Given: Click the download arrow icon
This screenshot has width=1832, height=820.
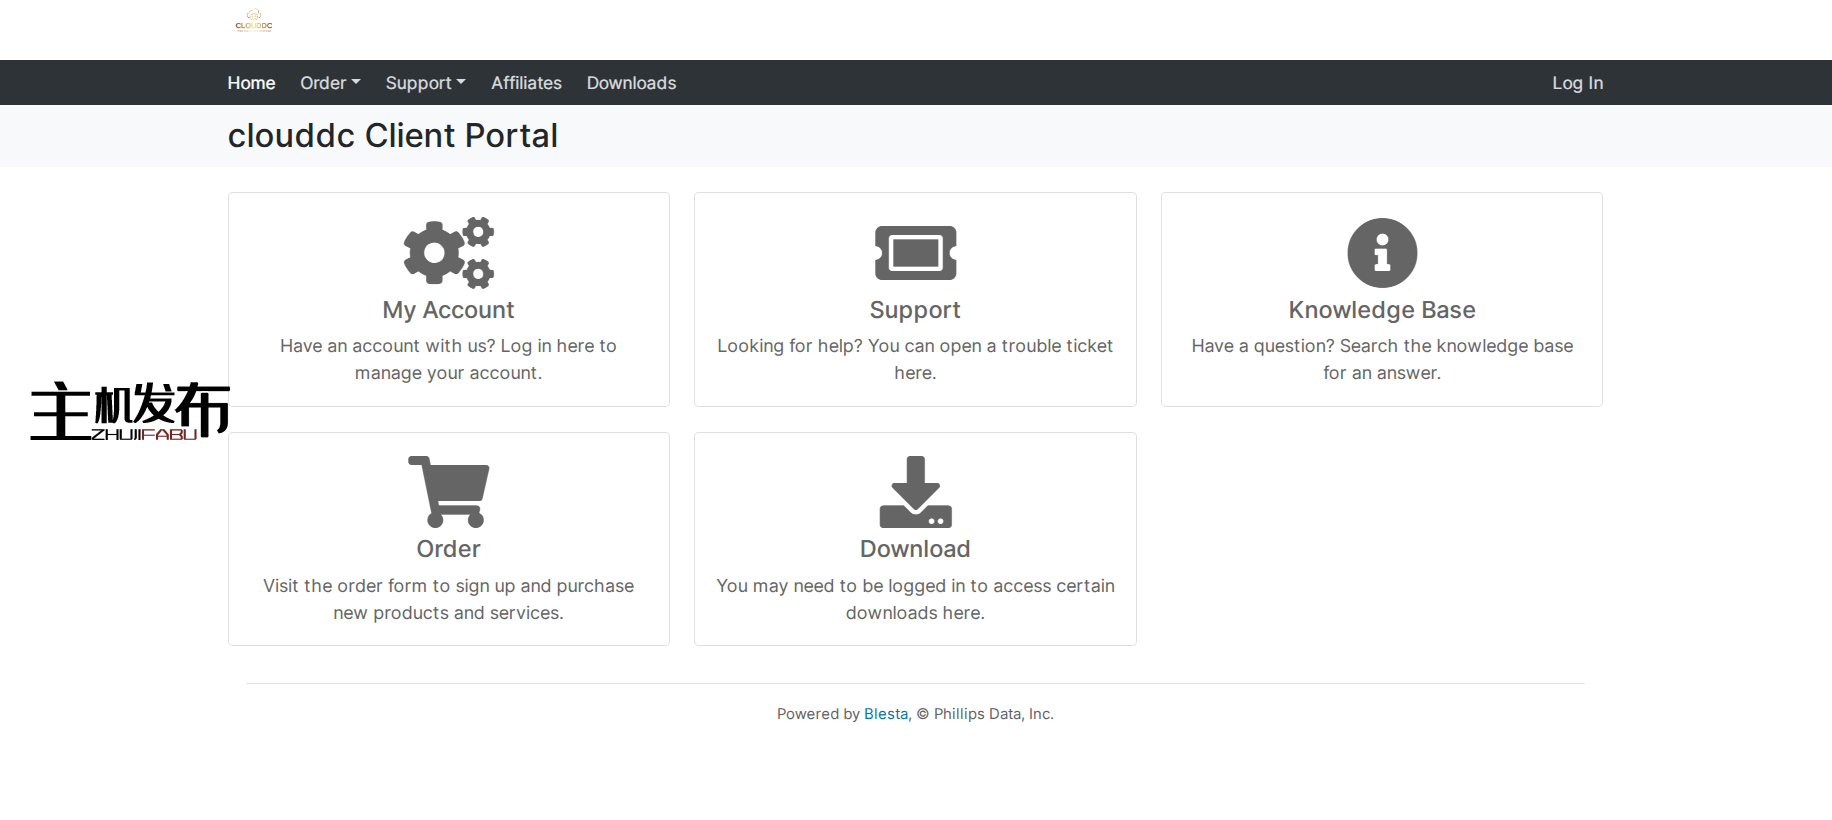Looking at the screenshot, I should pyautogui.click(x=915, y=492).
